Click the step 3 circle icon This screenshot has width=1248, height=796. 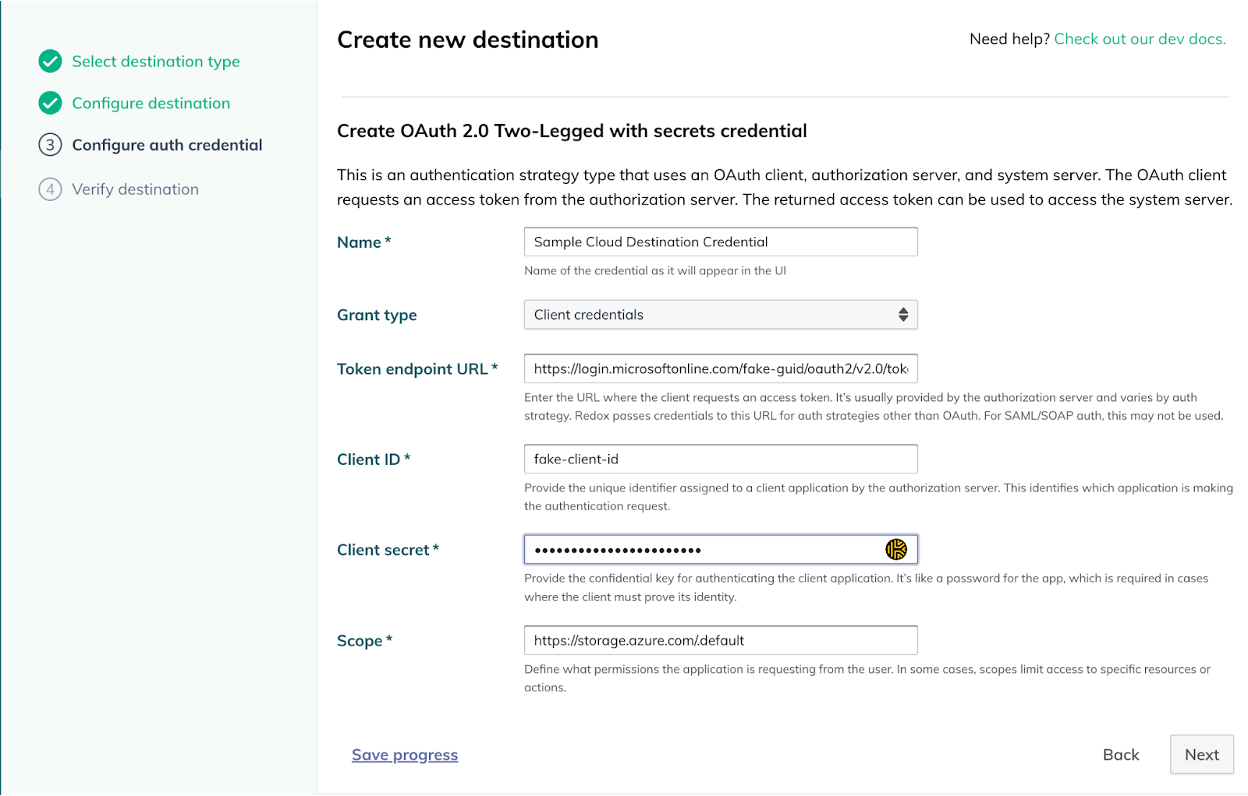click(50, 145)
